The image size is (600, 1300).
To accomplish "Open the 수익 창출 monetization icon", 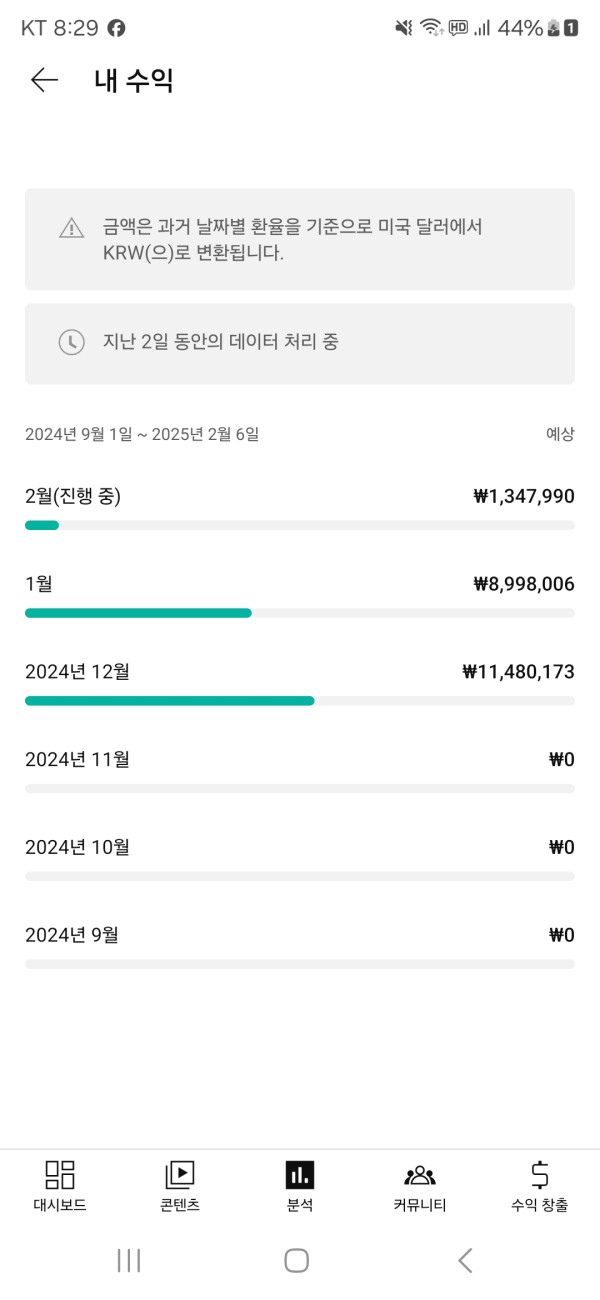I will pyautogui.click(x=539, y=1175).
